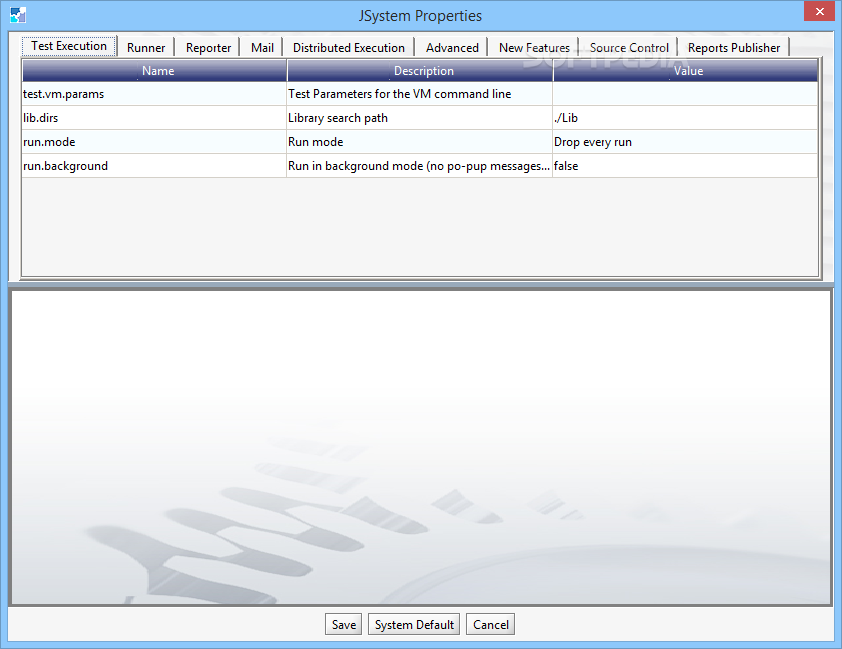Select the run.mode name cell

point(155,142)
